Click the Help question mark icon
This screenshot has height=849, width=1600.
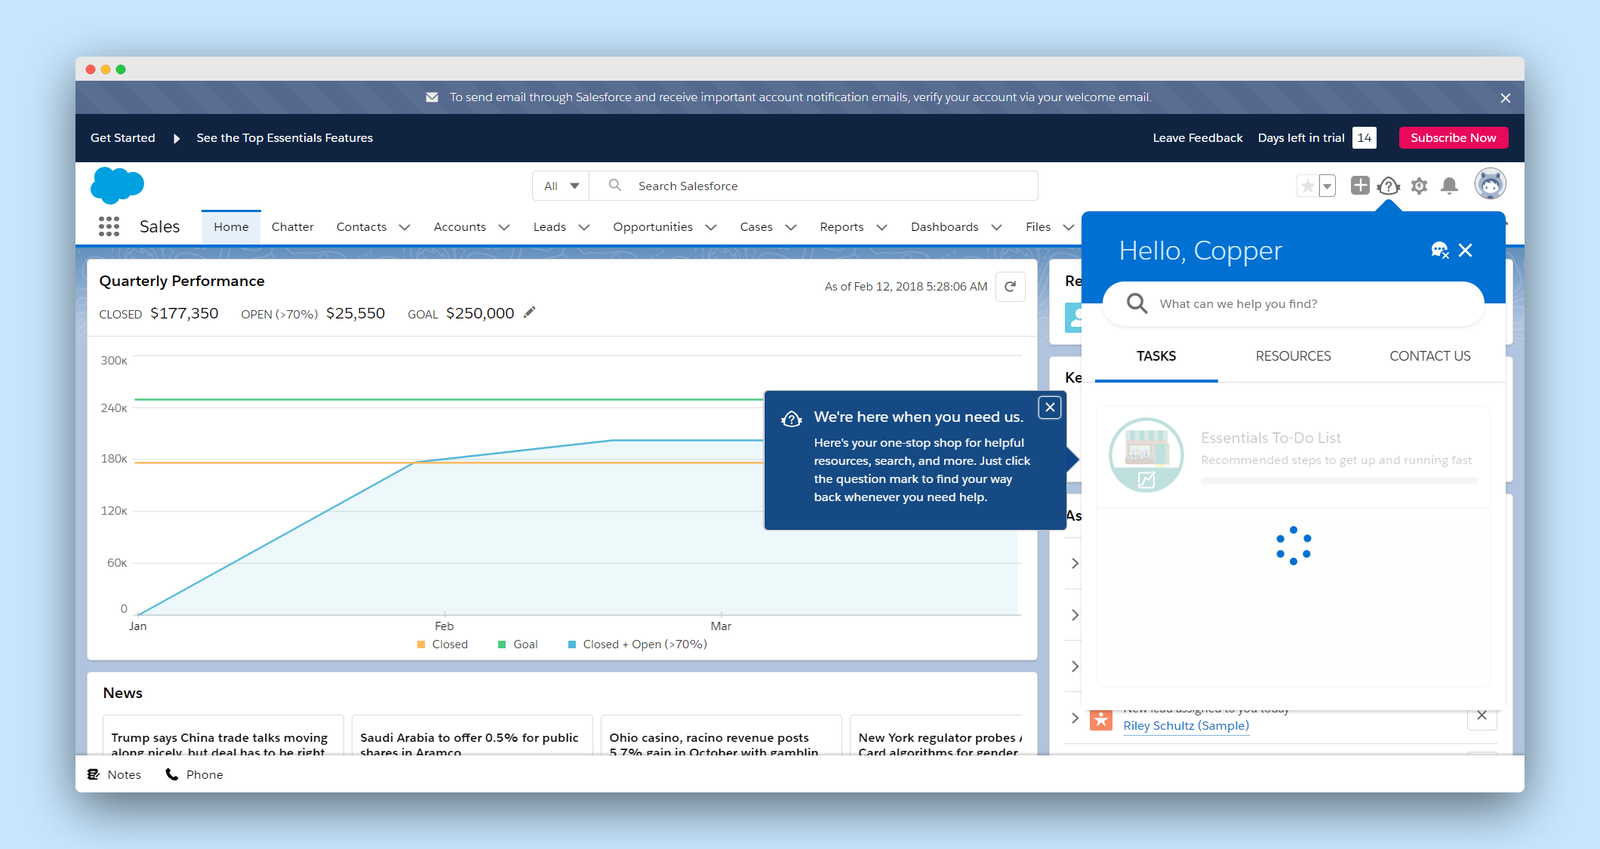pyautogui.click(x=1388, y=186)
